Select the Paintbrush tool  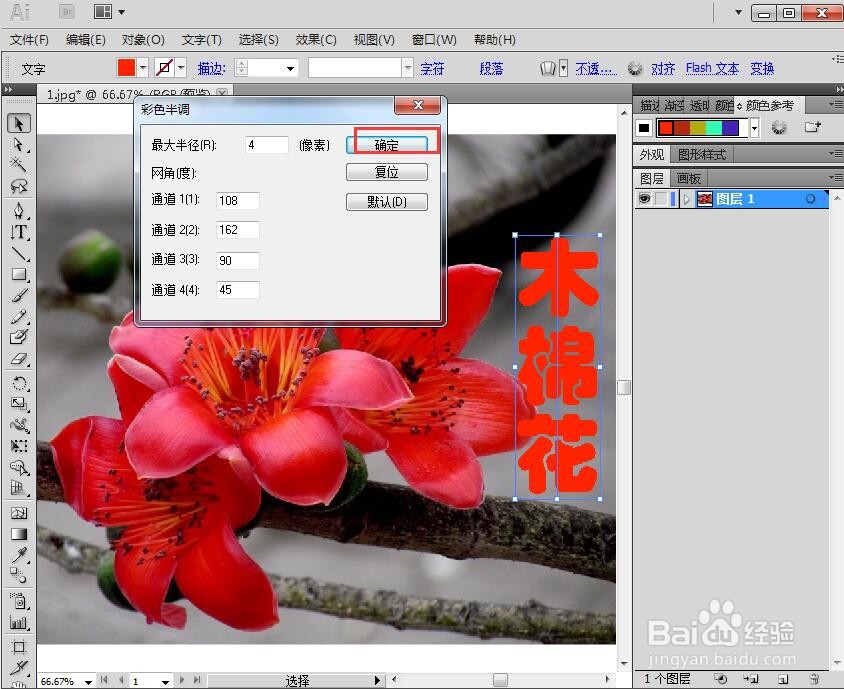pos(19,296)
